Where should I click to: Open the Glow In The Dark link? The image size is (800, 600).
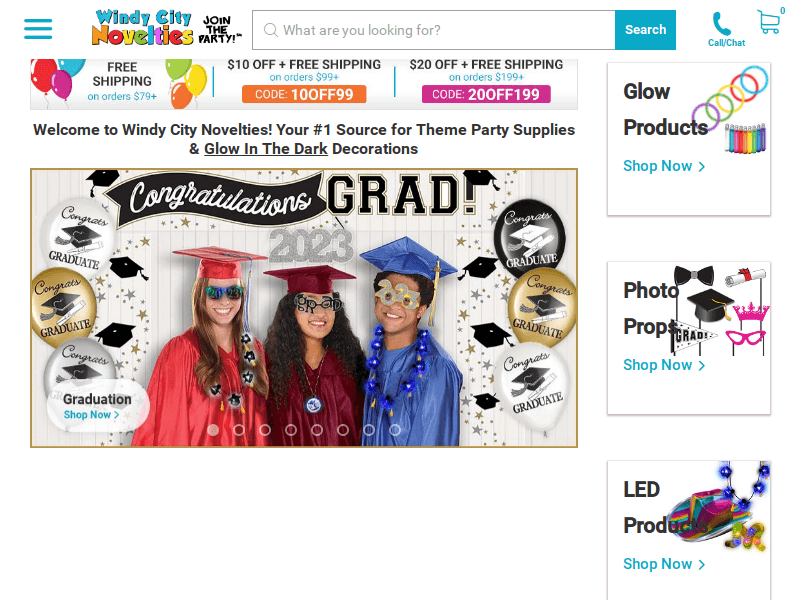(x=266, y=149)
